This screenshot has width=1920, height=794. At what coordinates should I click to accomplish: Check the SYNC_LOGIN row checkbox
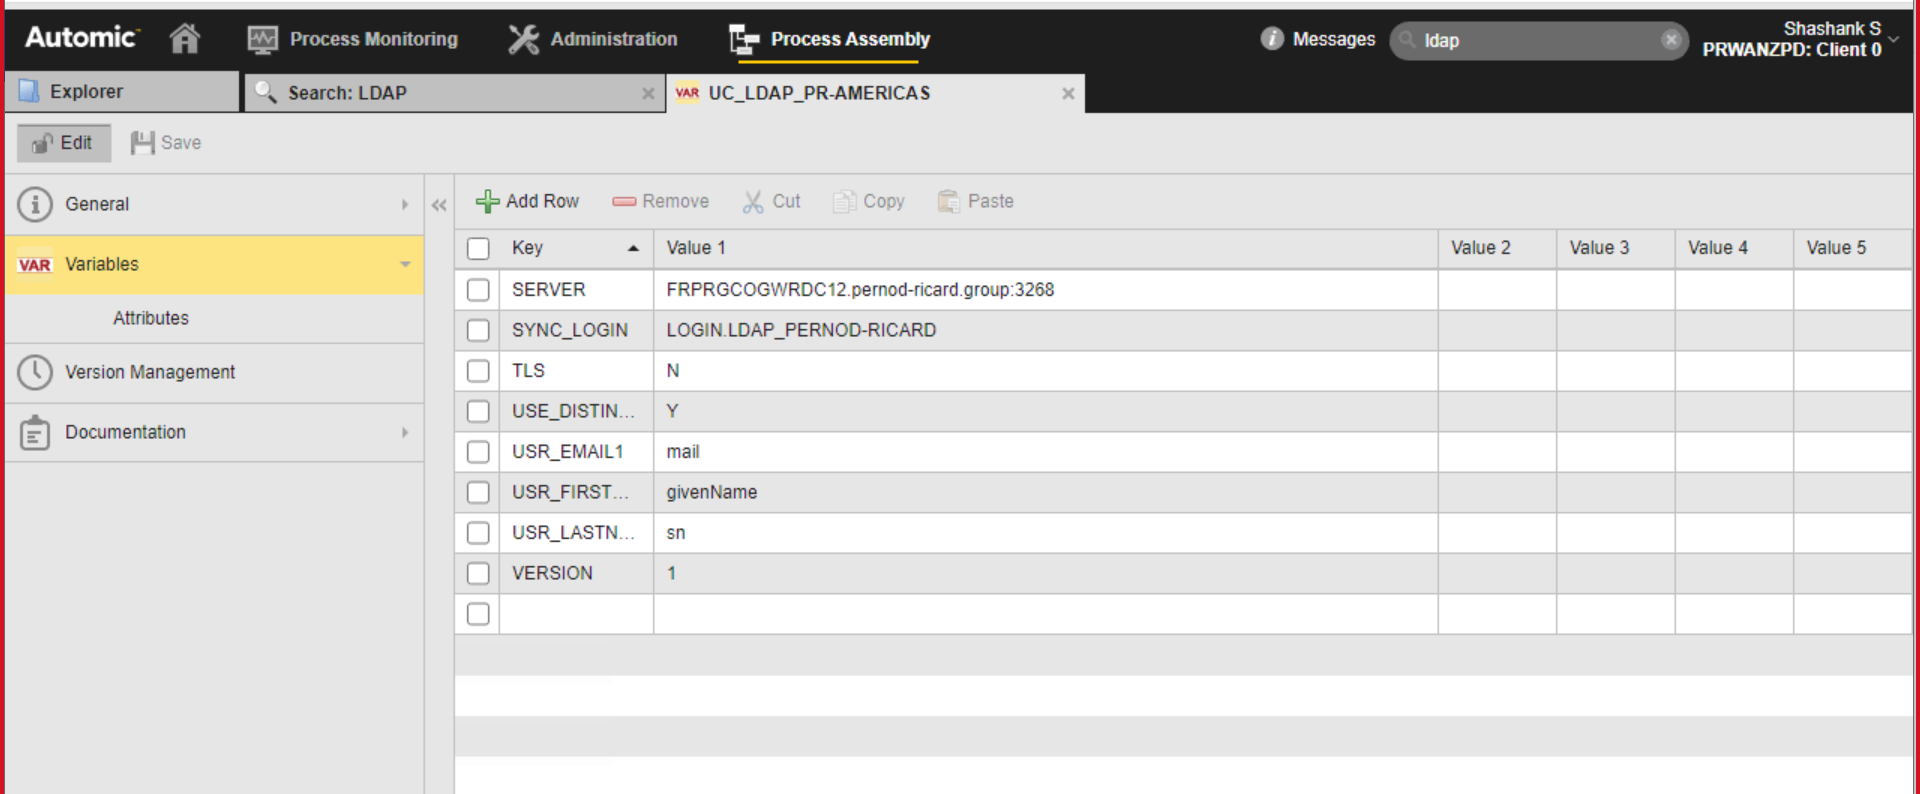tap(478, 330)
